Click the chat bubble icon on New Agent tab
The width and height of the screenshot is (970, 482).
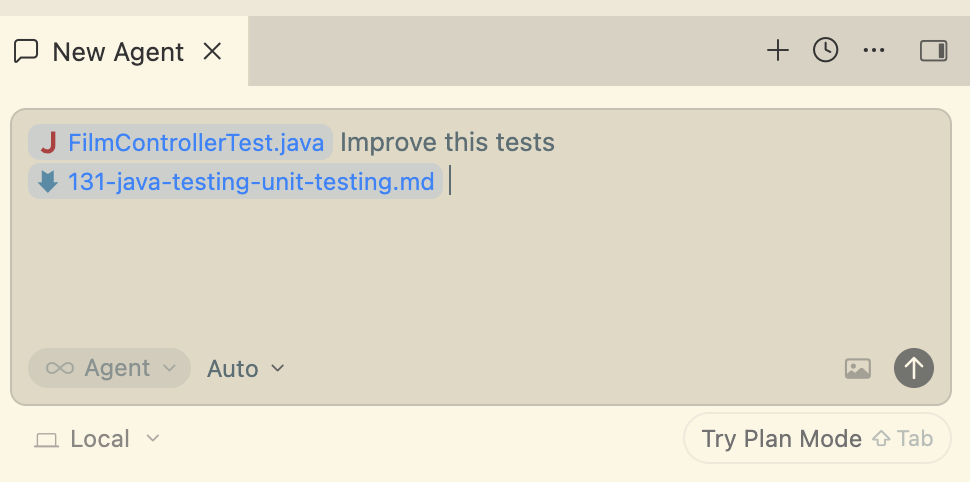[x=27, y=52]
